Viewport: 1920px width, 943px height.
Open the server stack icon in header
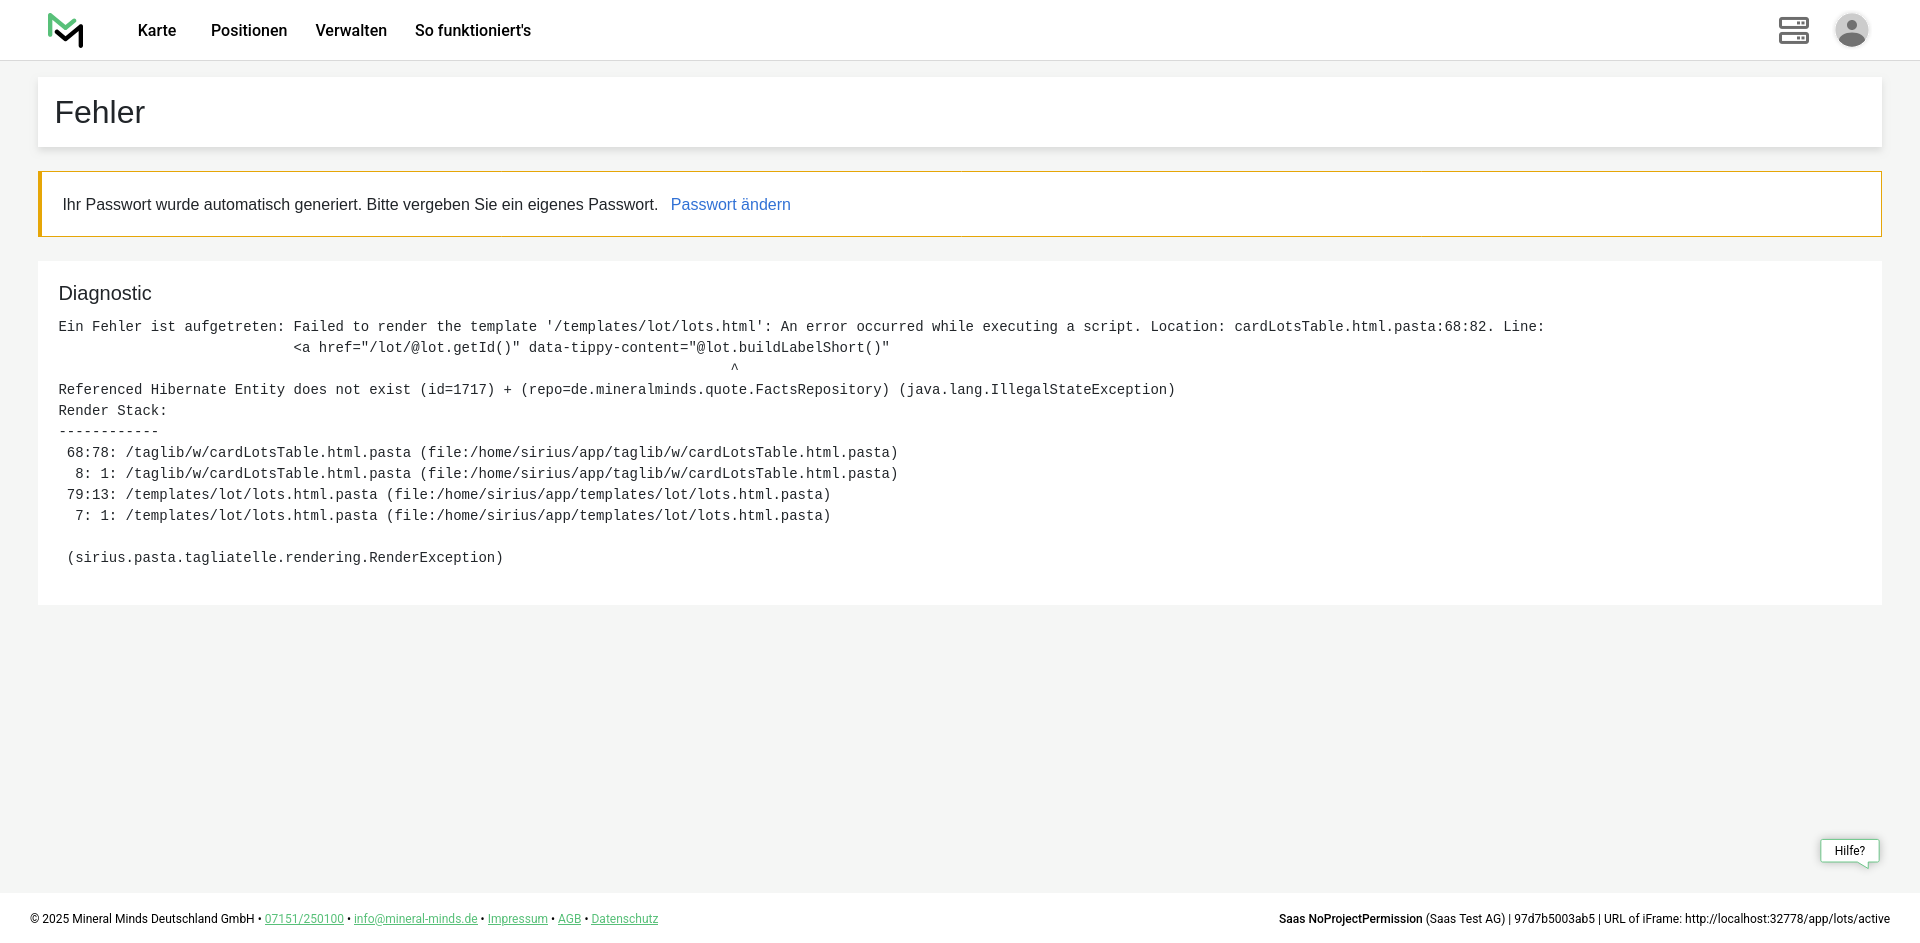pos(1793,31)
